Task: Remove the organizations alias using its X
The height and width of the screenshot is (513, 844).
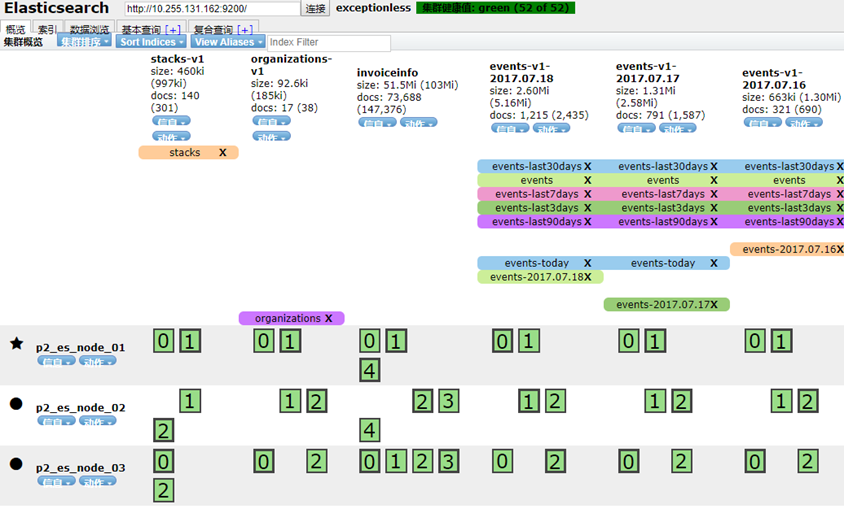Action: 328,318
